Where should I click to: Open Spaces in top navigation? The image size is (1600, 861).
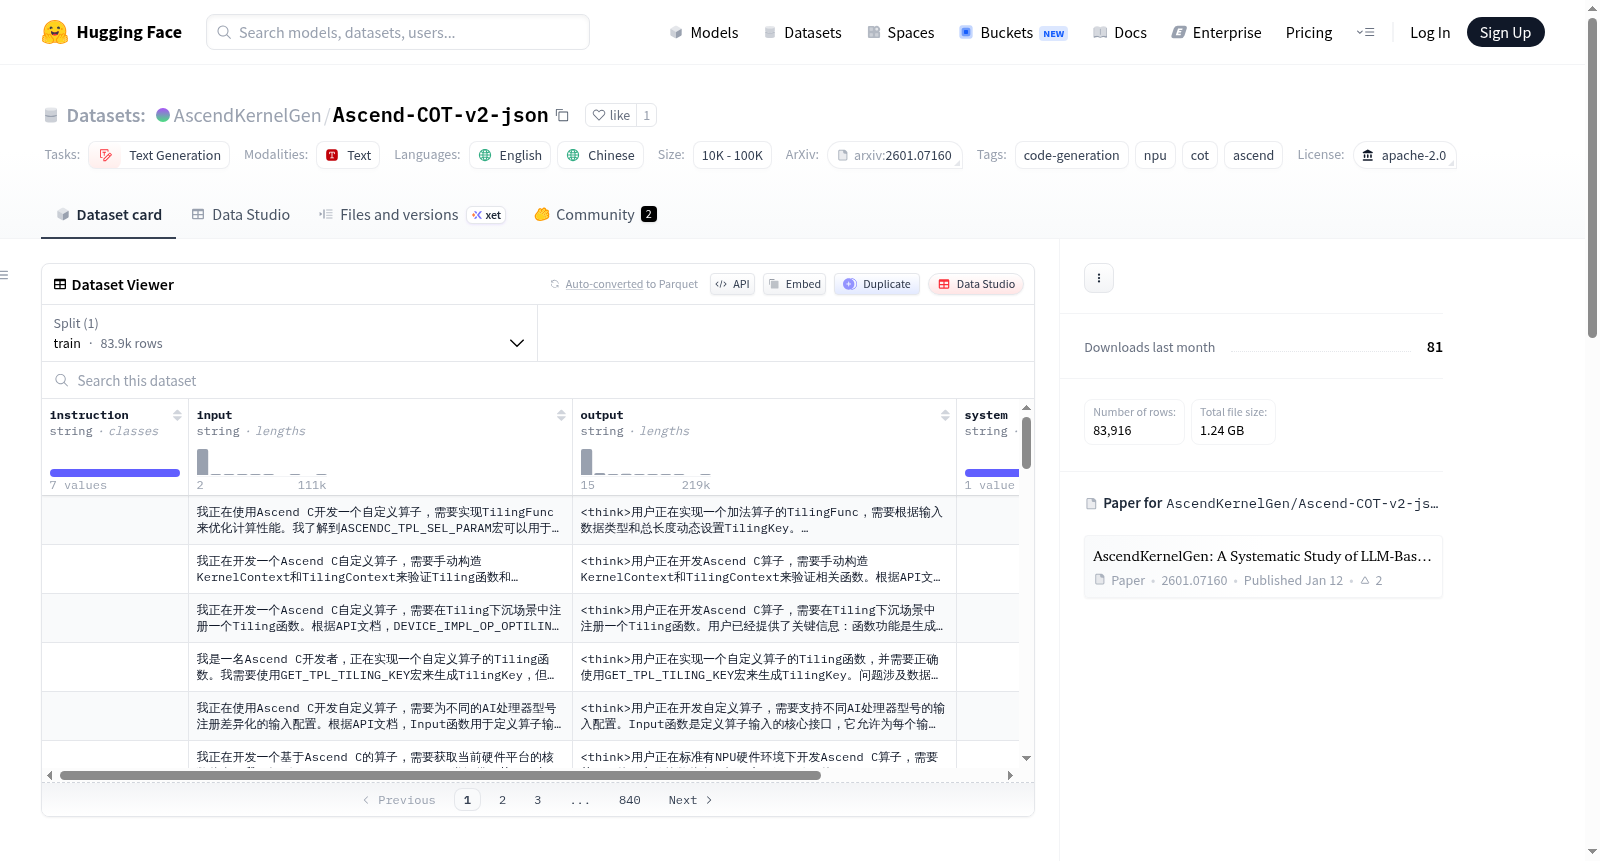pos(901,32)
